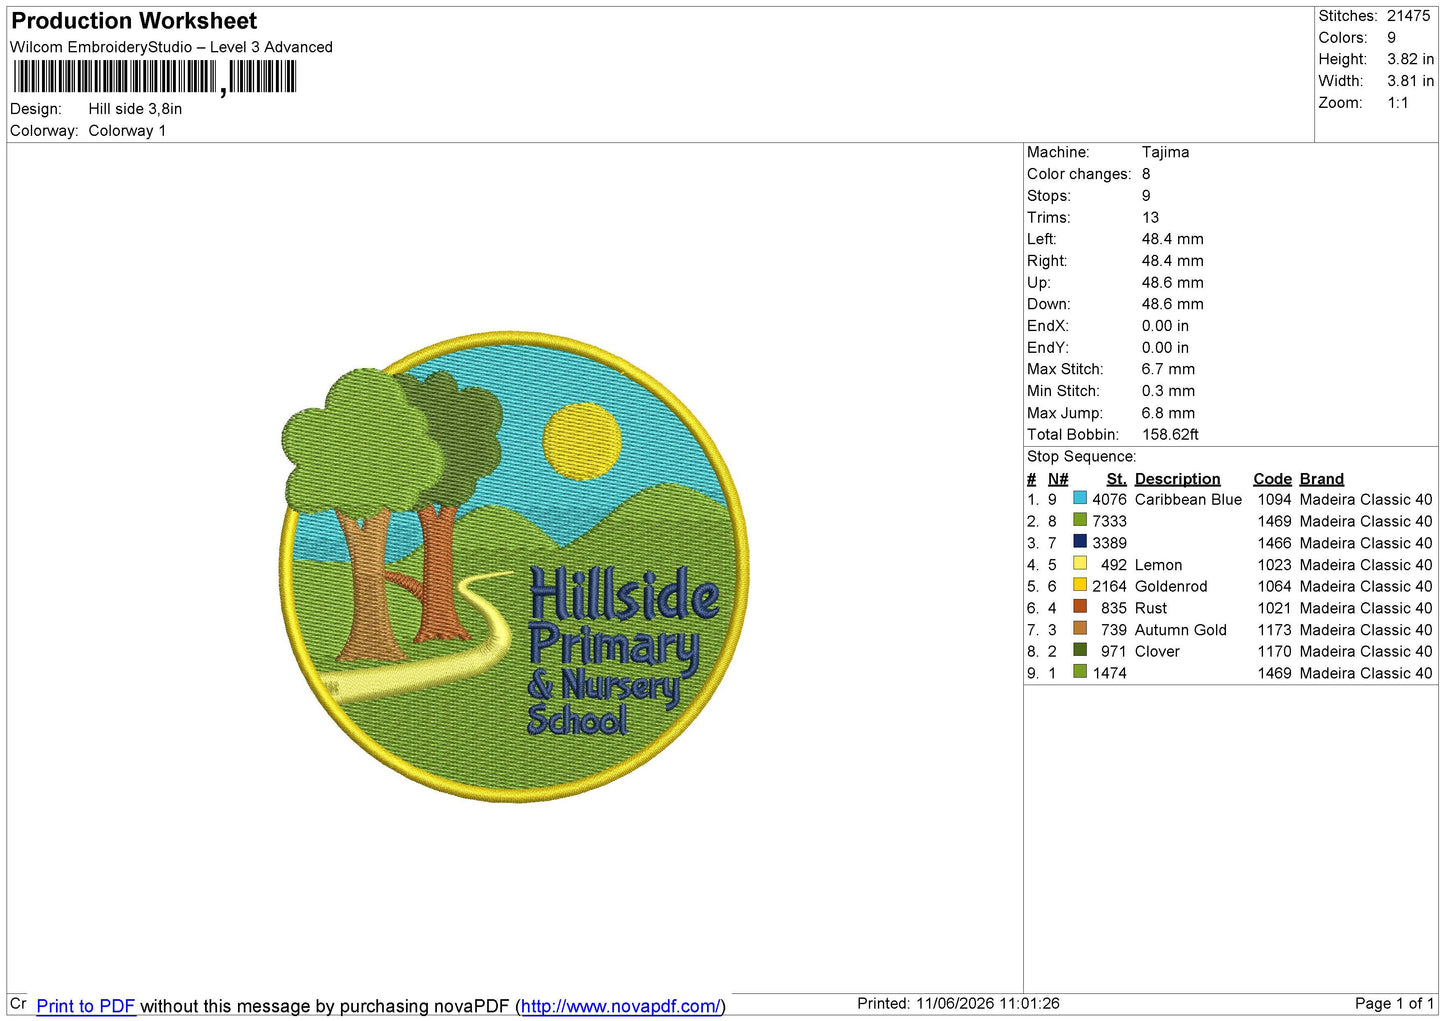Select the height value 3.82 in
Screen dimensions: 1445x1021
[x=1410, y=59]
